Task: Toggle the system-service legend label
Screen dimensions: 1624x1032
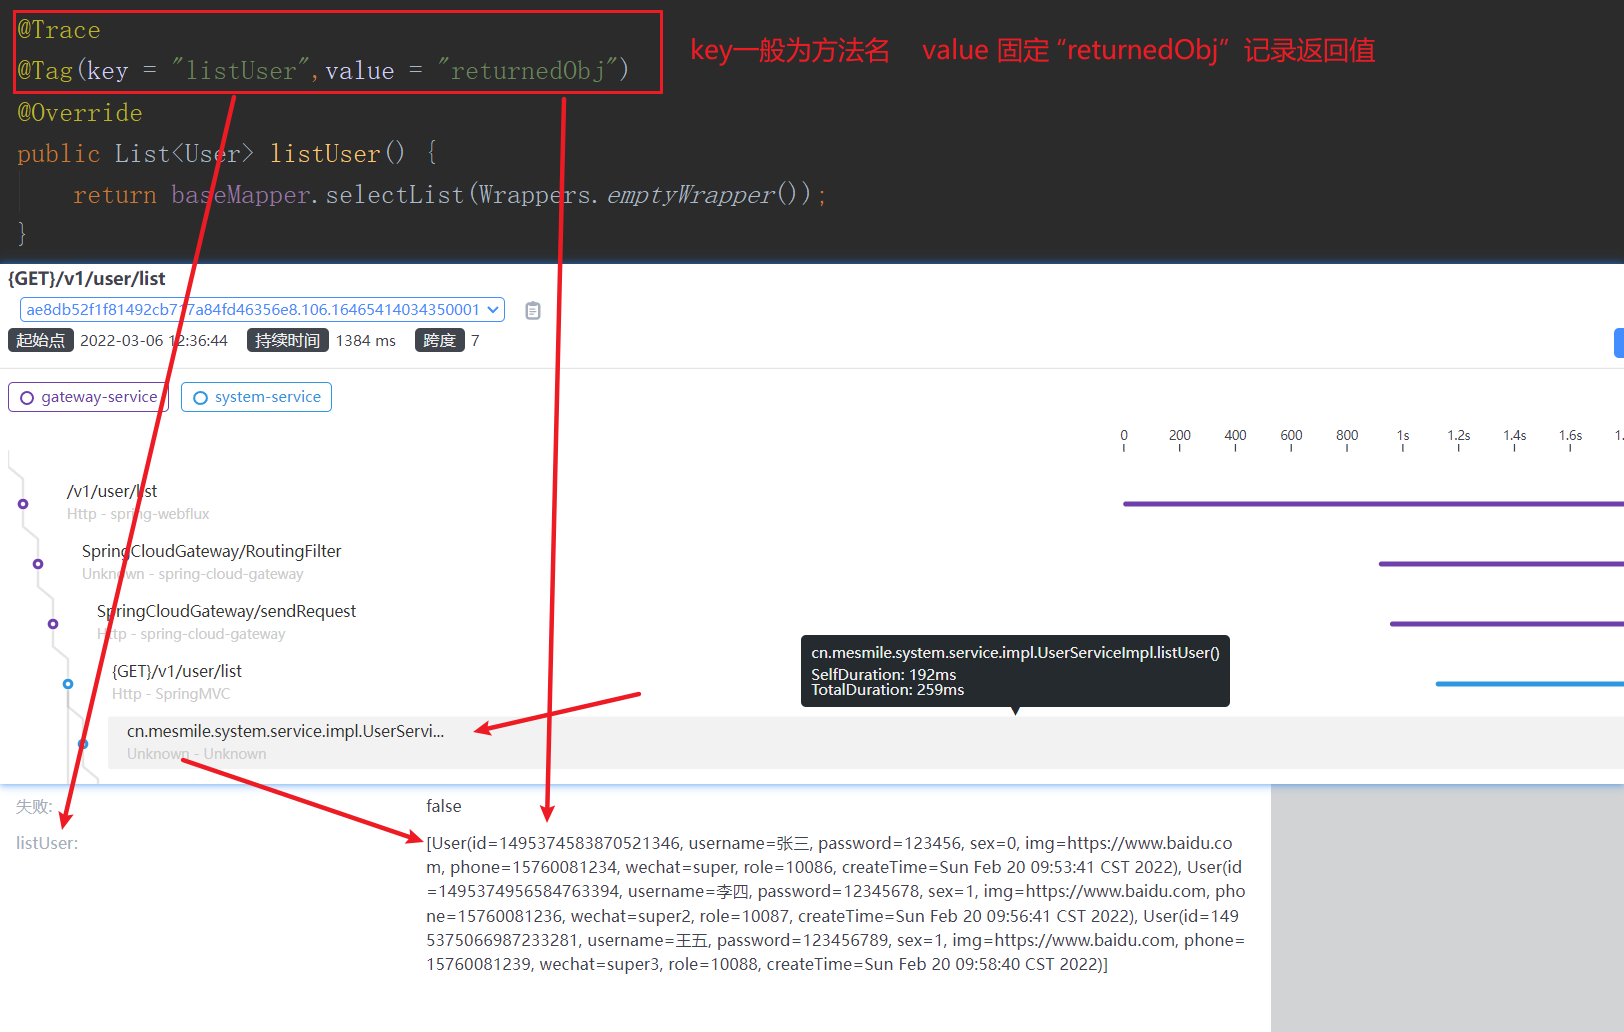Action: pyautogui.click(x=267, y=397)
